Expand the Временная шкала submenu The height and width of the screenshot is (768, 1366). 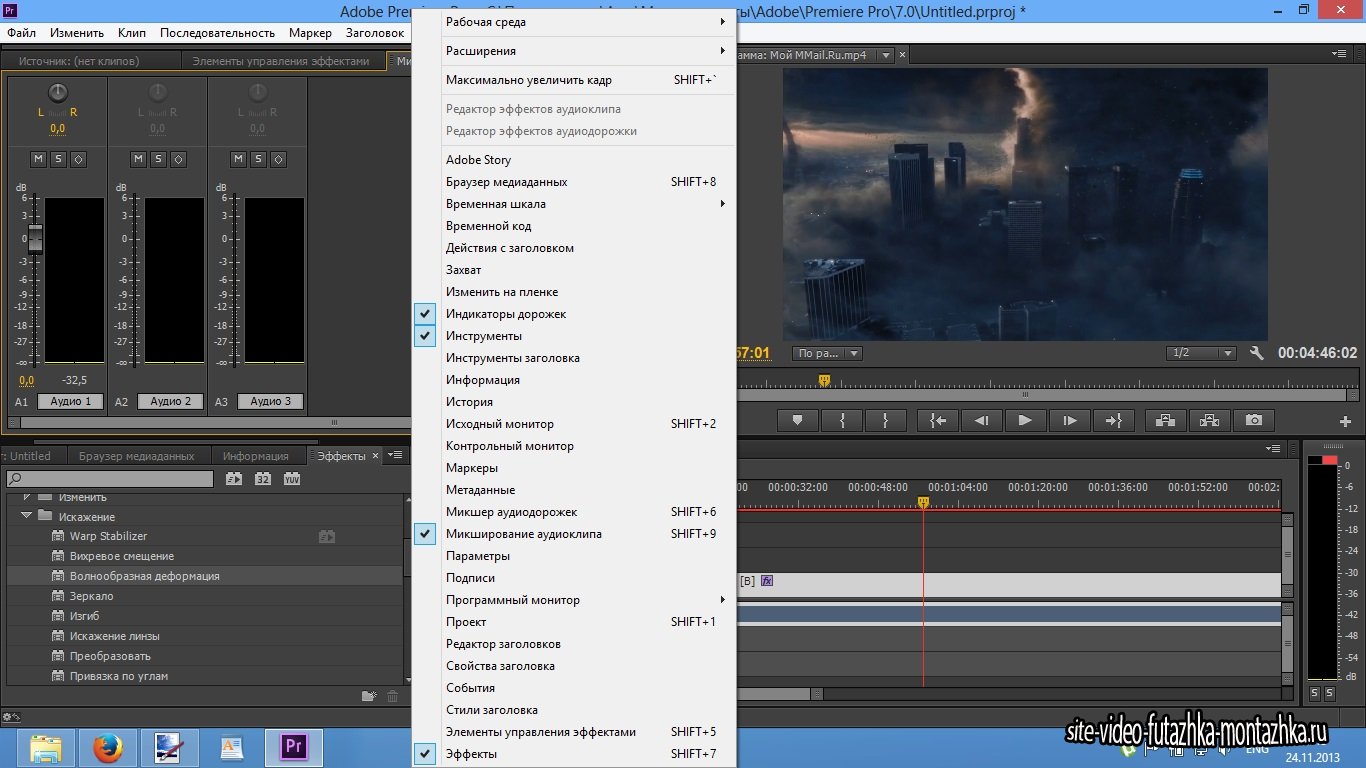(574, 204)
